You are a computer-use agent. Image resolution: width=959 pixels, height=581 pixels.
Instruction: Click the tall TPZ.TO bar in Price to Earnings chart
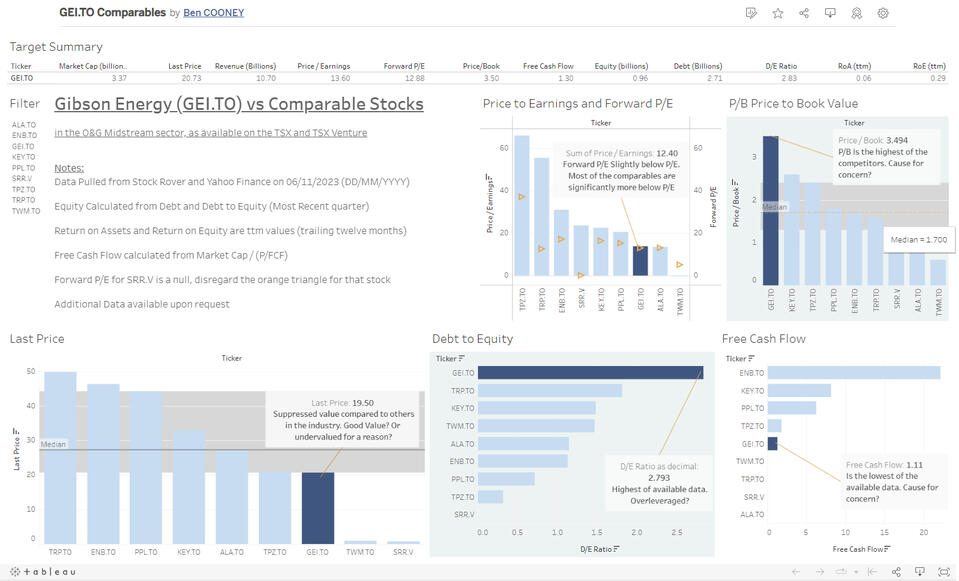coord(522,205)
